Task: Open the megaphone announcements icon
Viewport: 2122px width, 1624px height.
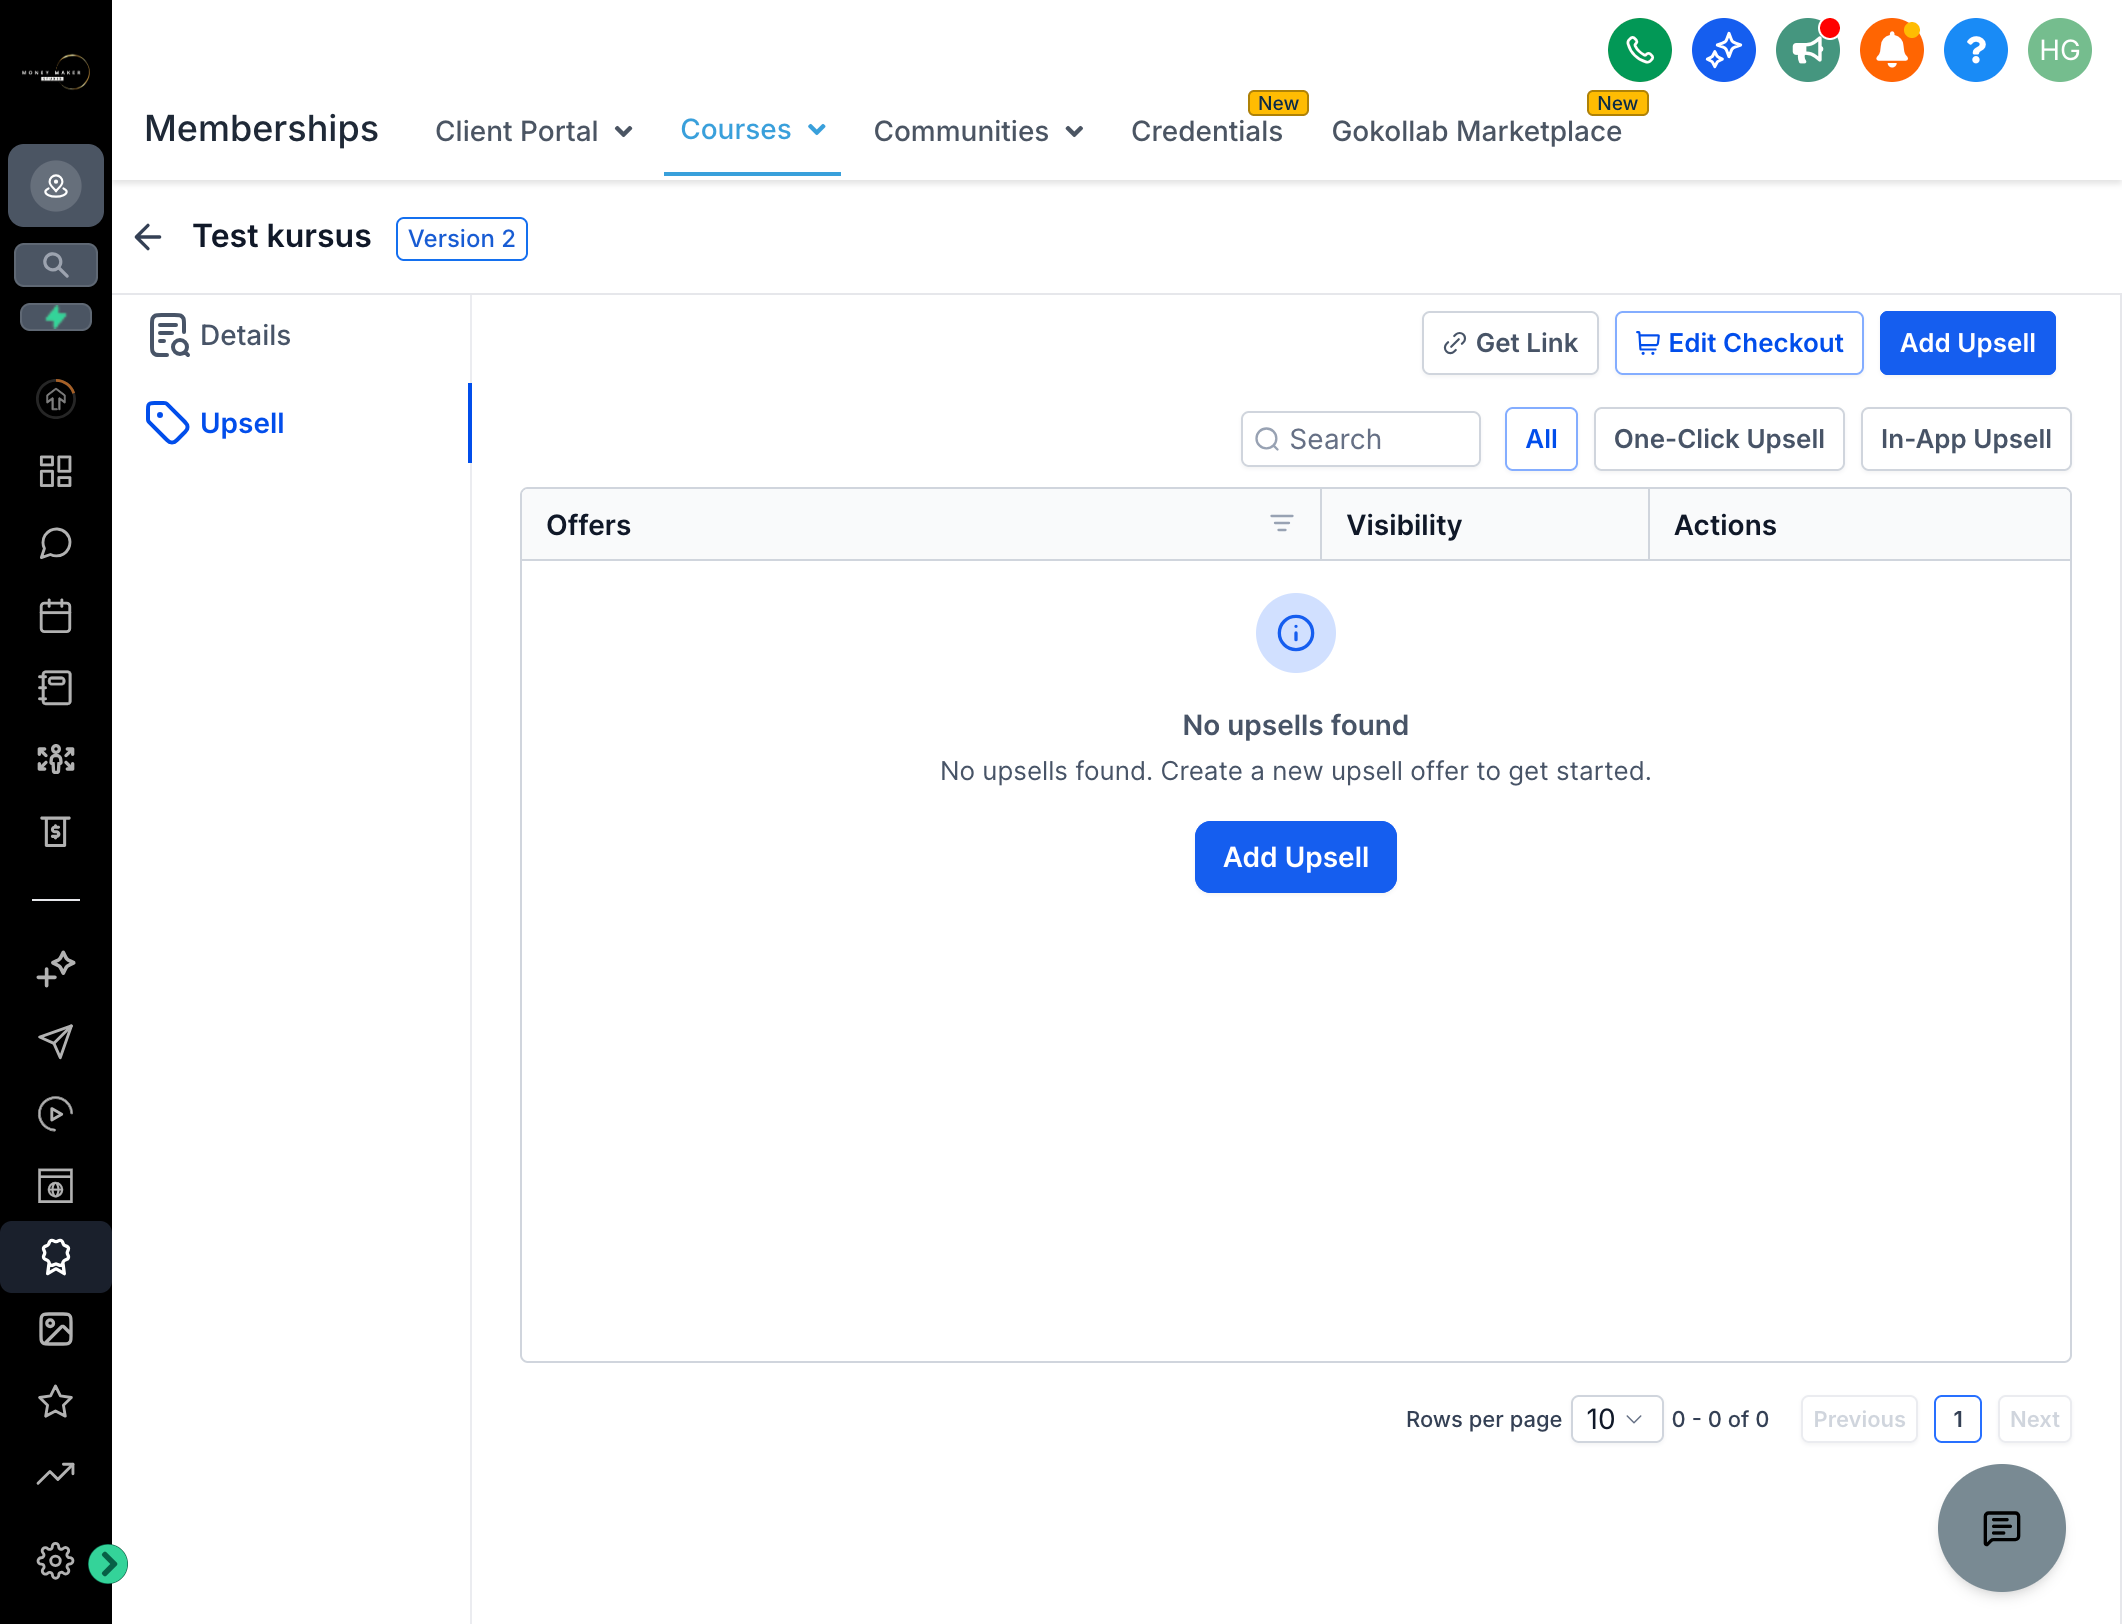Action: click(x=1807, y=50)
